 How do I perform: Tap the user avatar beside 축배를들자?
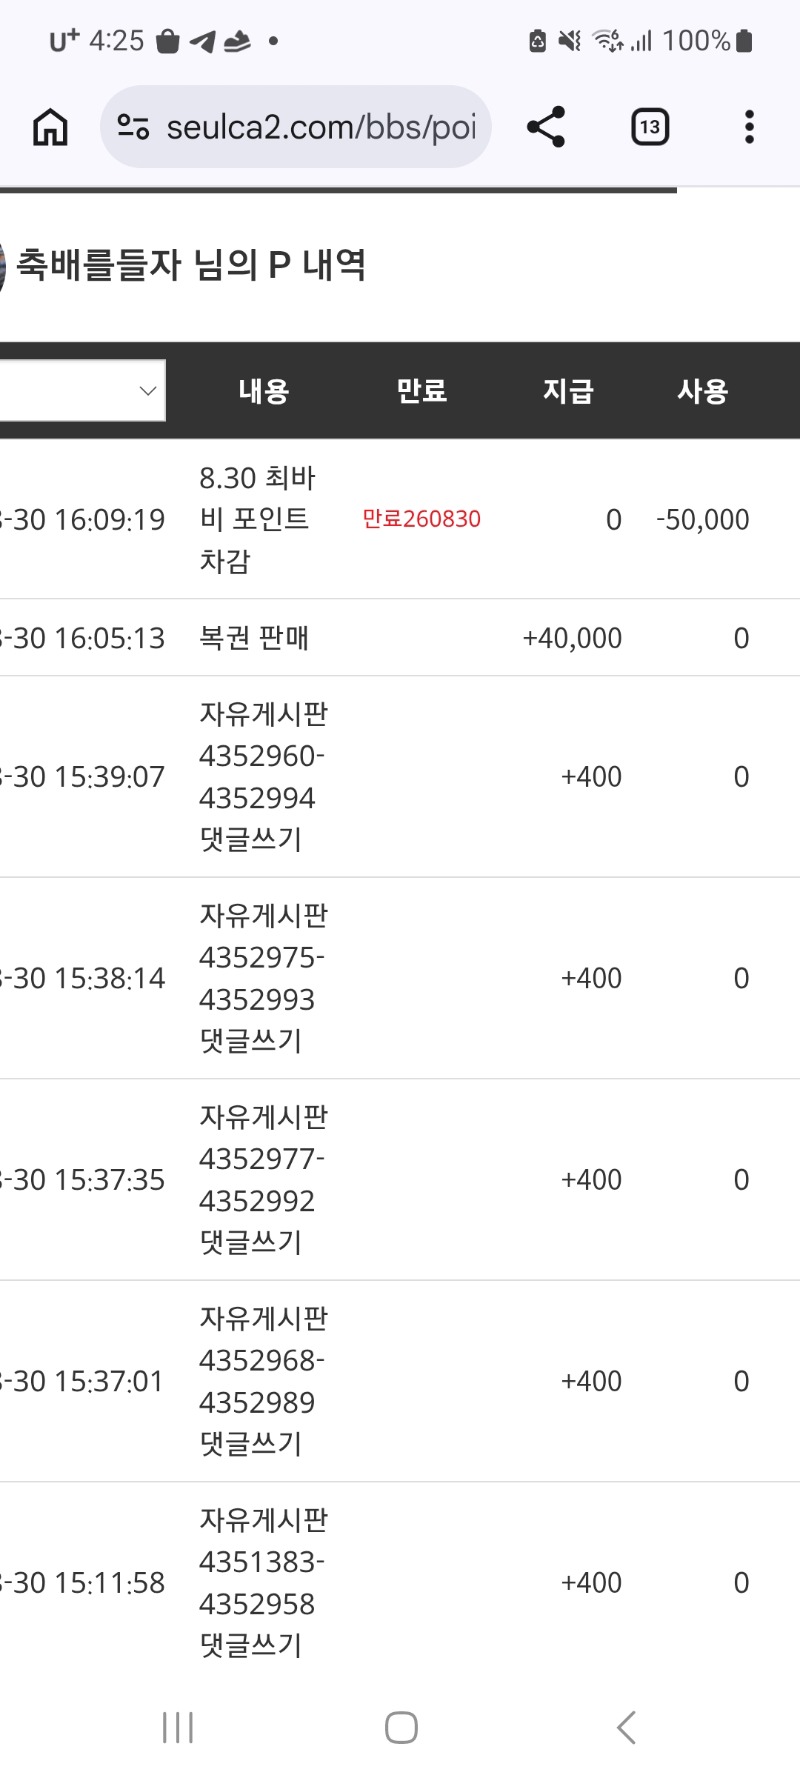pos(2,266)
